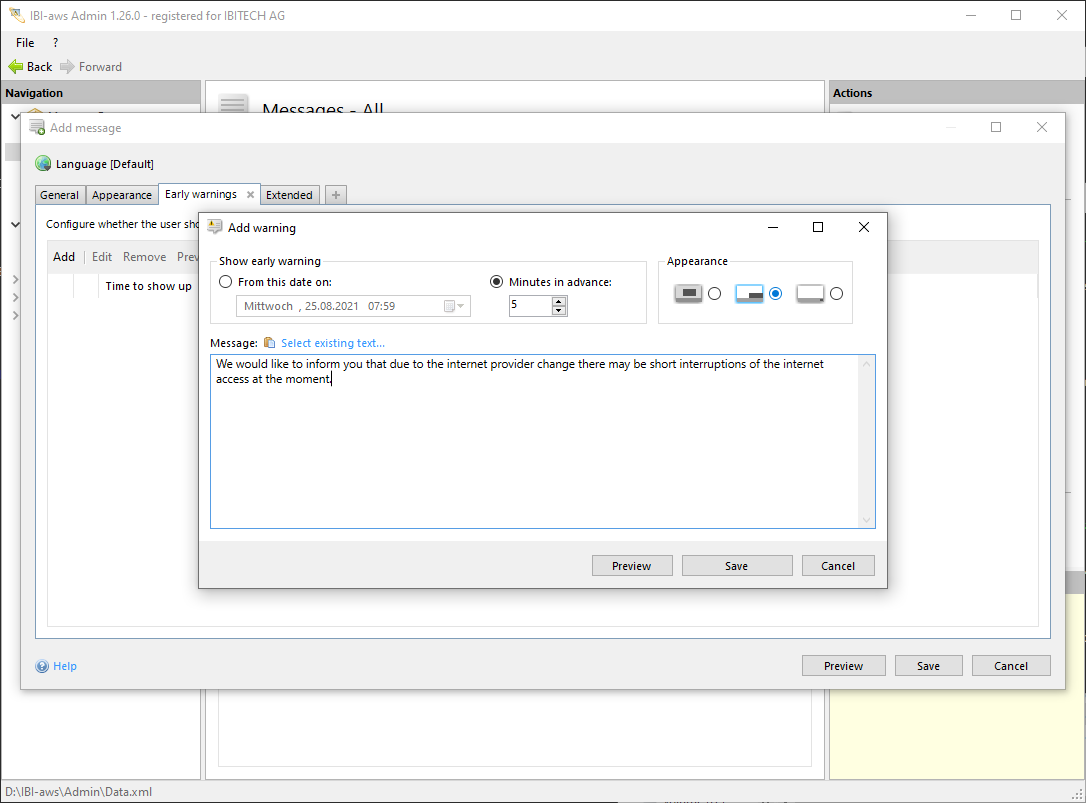Click the plus icon to add new tab
Screen dimensions: 1086x803
coord(337,195)
